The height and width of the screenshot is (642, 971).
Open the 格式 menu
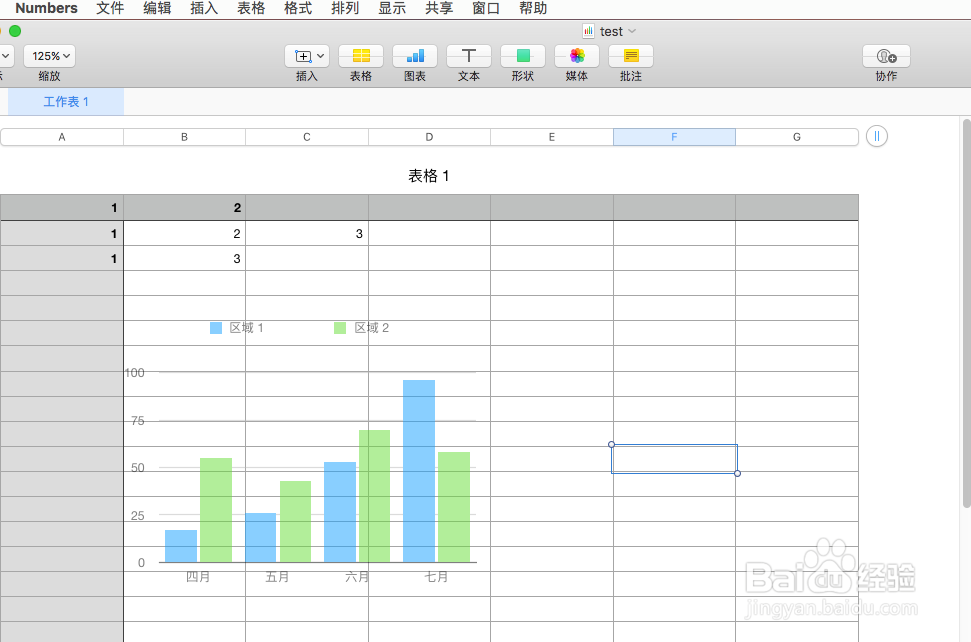pyautogui.click(x=297, y=8)
